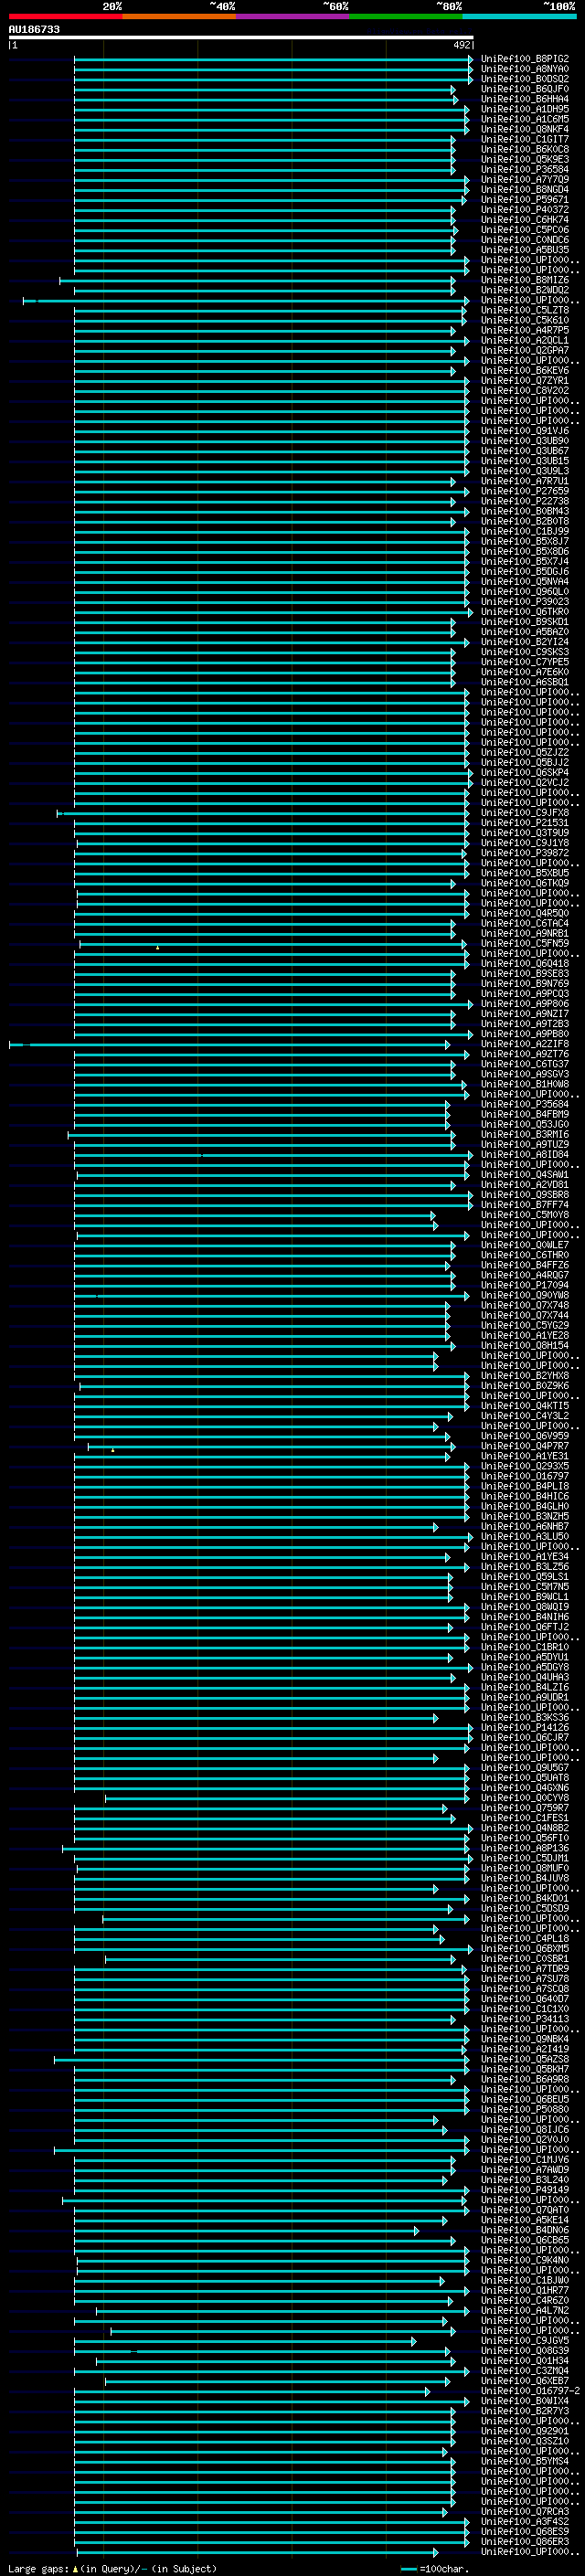Click the white query sequence bar

(241, 38)
